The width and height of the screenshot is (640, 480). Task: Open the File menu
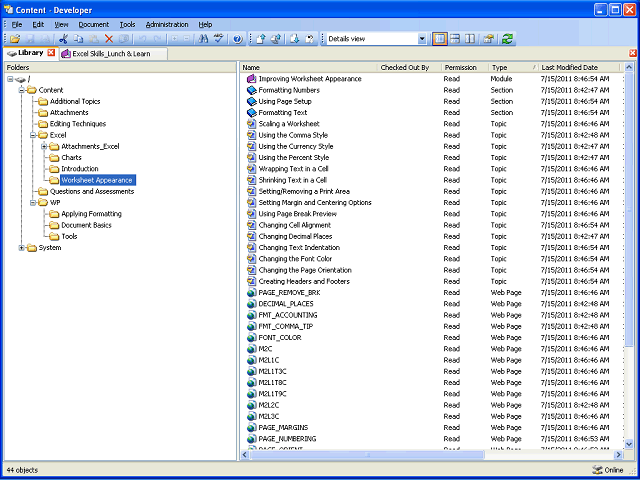(x=17, y=24)
